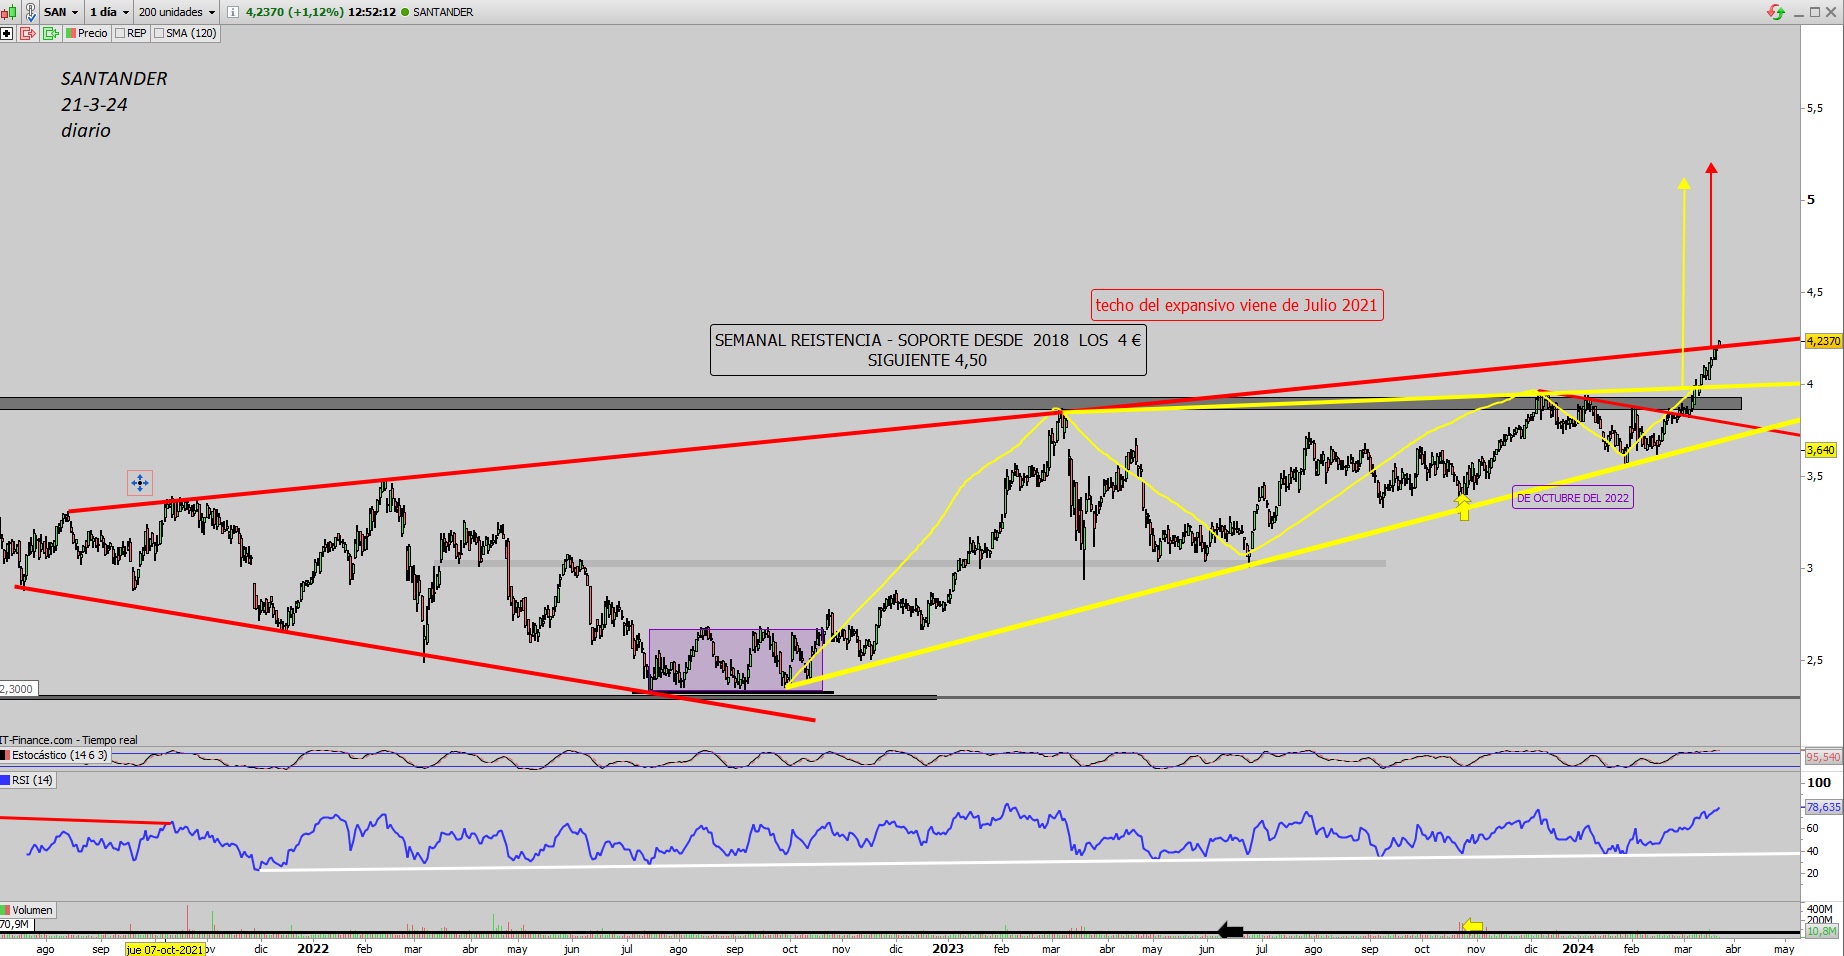Click the purple consolidation rectangle
The width and height of the screenshot is (1844, 956).
point(736,659)
